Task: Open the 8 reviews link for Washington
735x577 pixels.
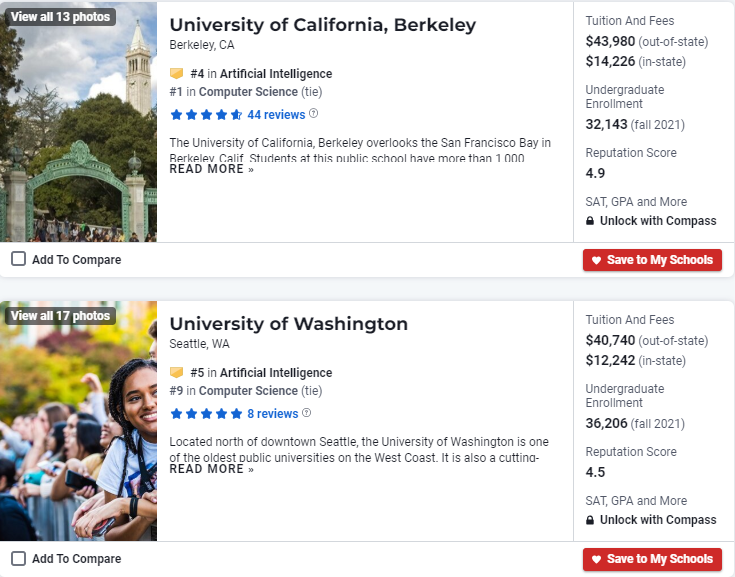Action: point(272,414)
